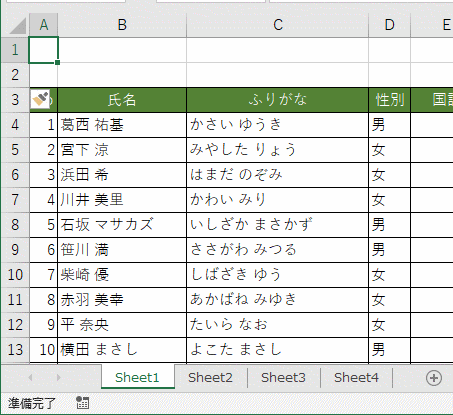This screenshot has width=453, height=415.
Task: Select cell with 横田 まさし
Action: click(122, 350)
